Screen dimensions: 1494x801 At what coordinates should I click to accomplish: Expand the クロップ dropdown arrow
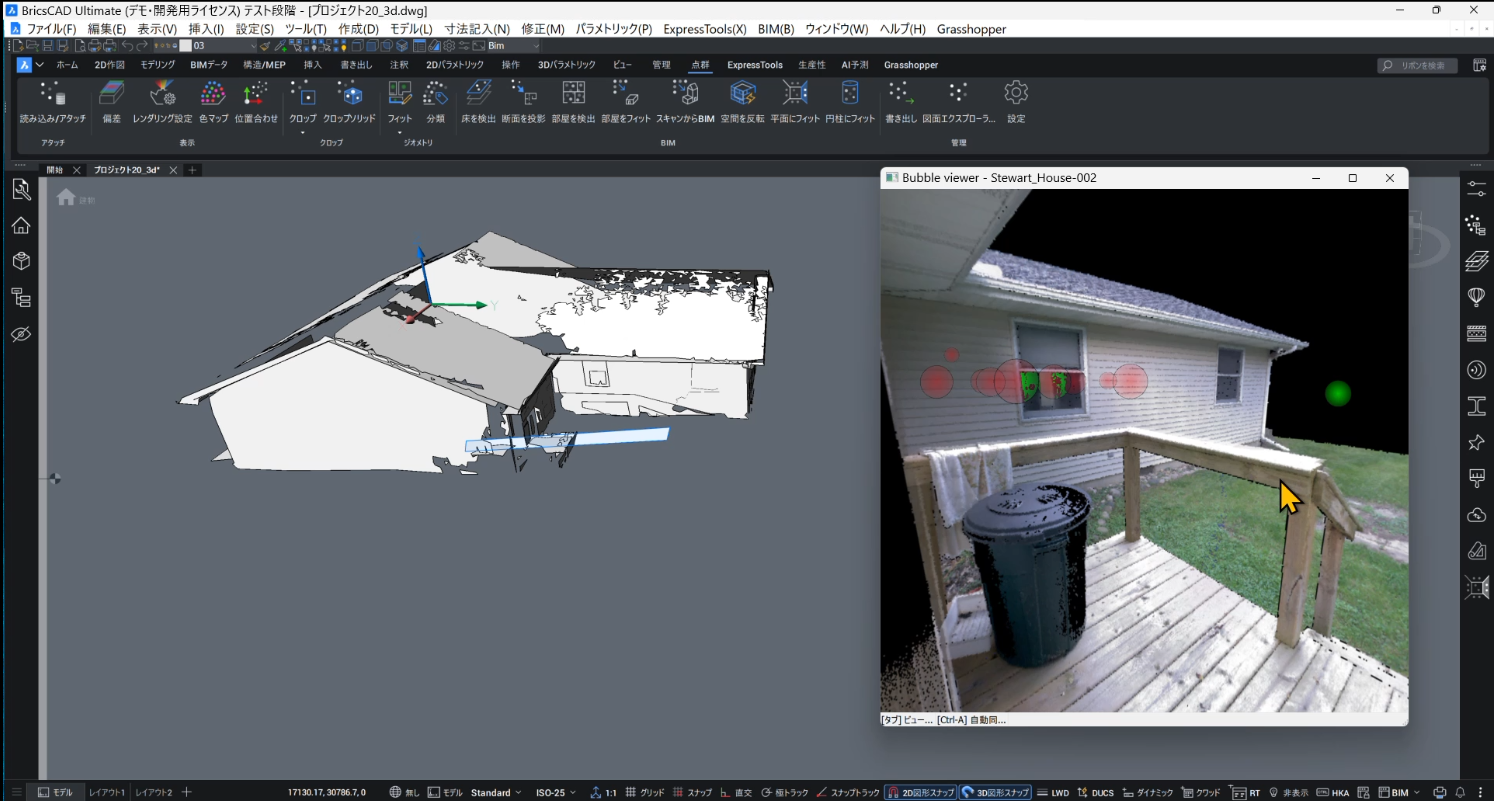303,131
